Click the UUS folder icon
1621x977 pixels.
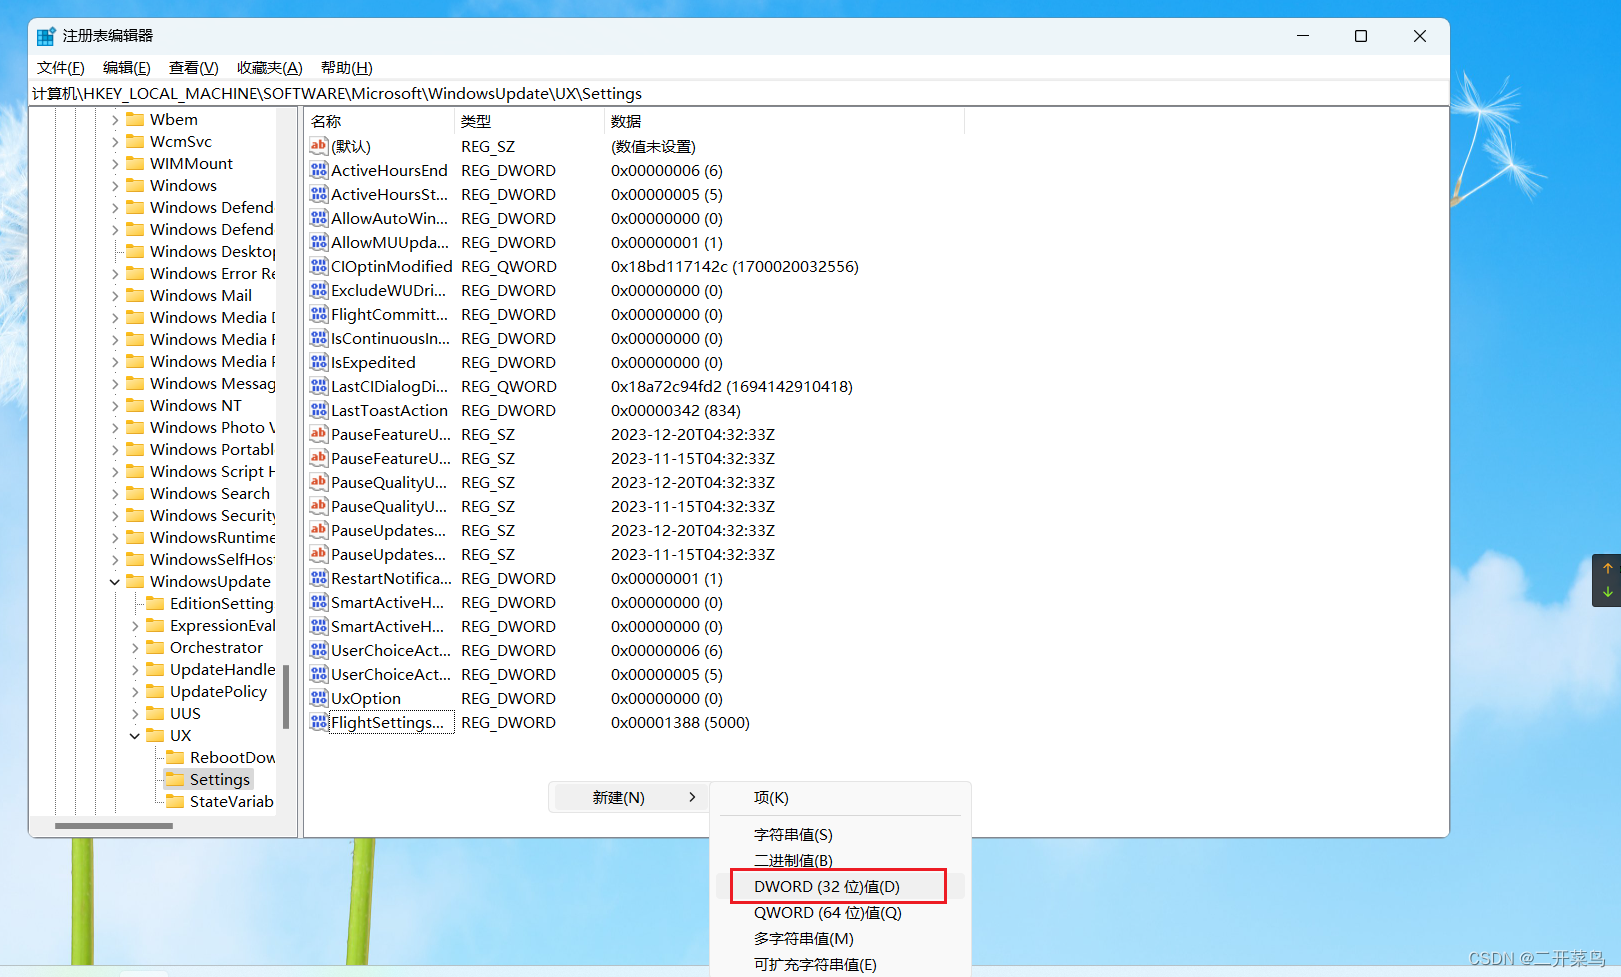point(155,713)
